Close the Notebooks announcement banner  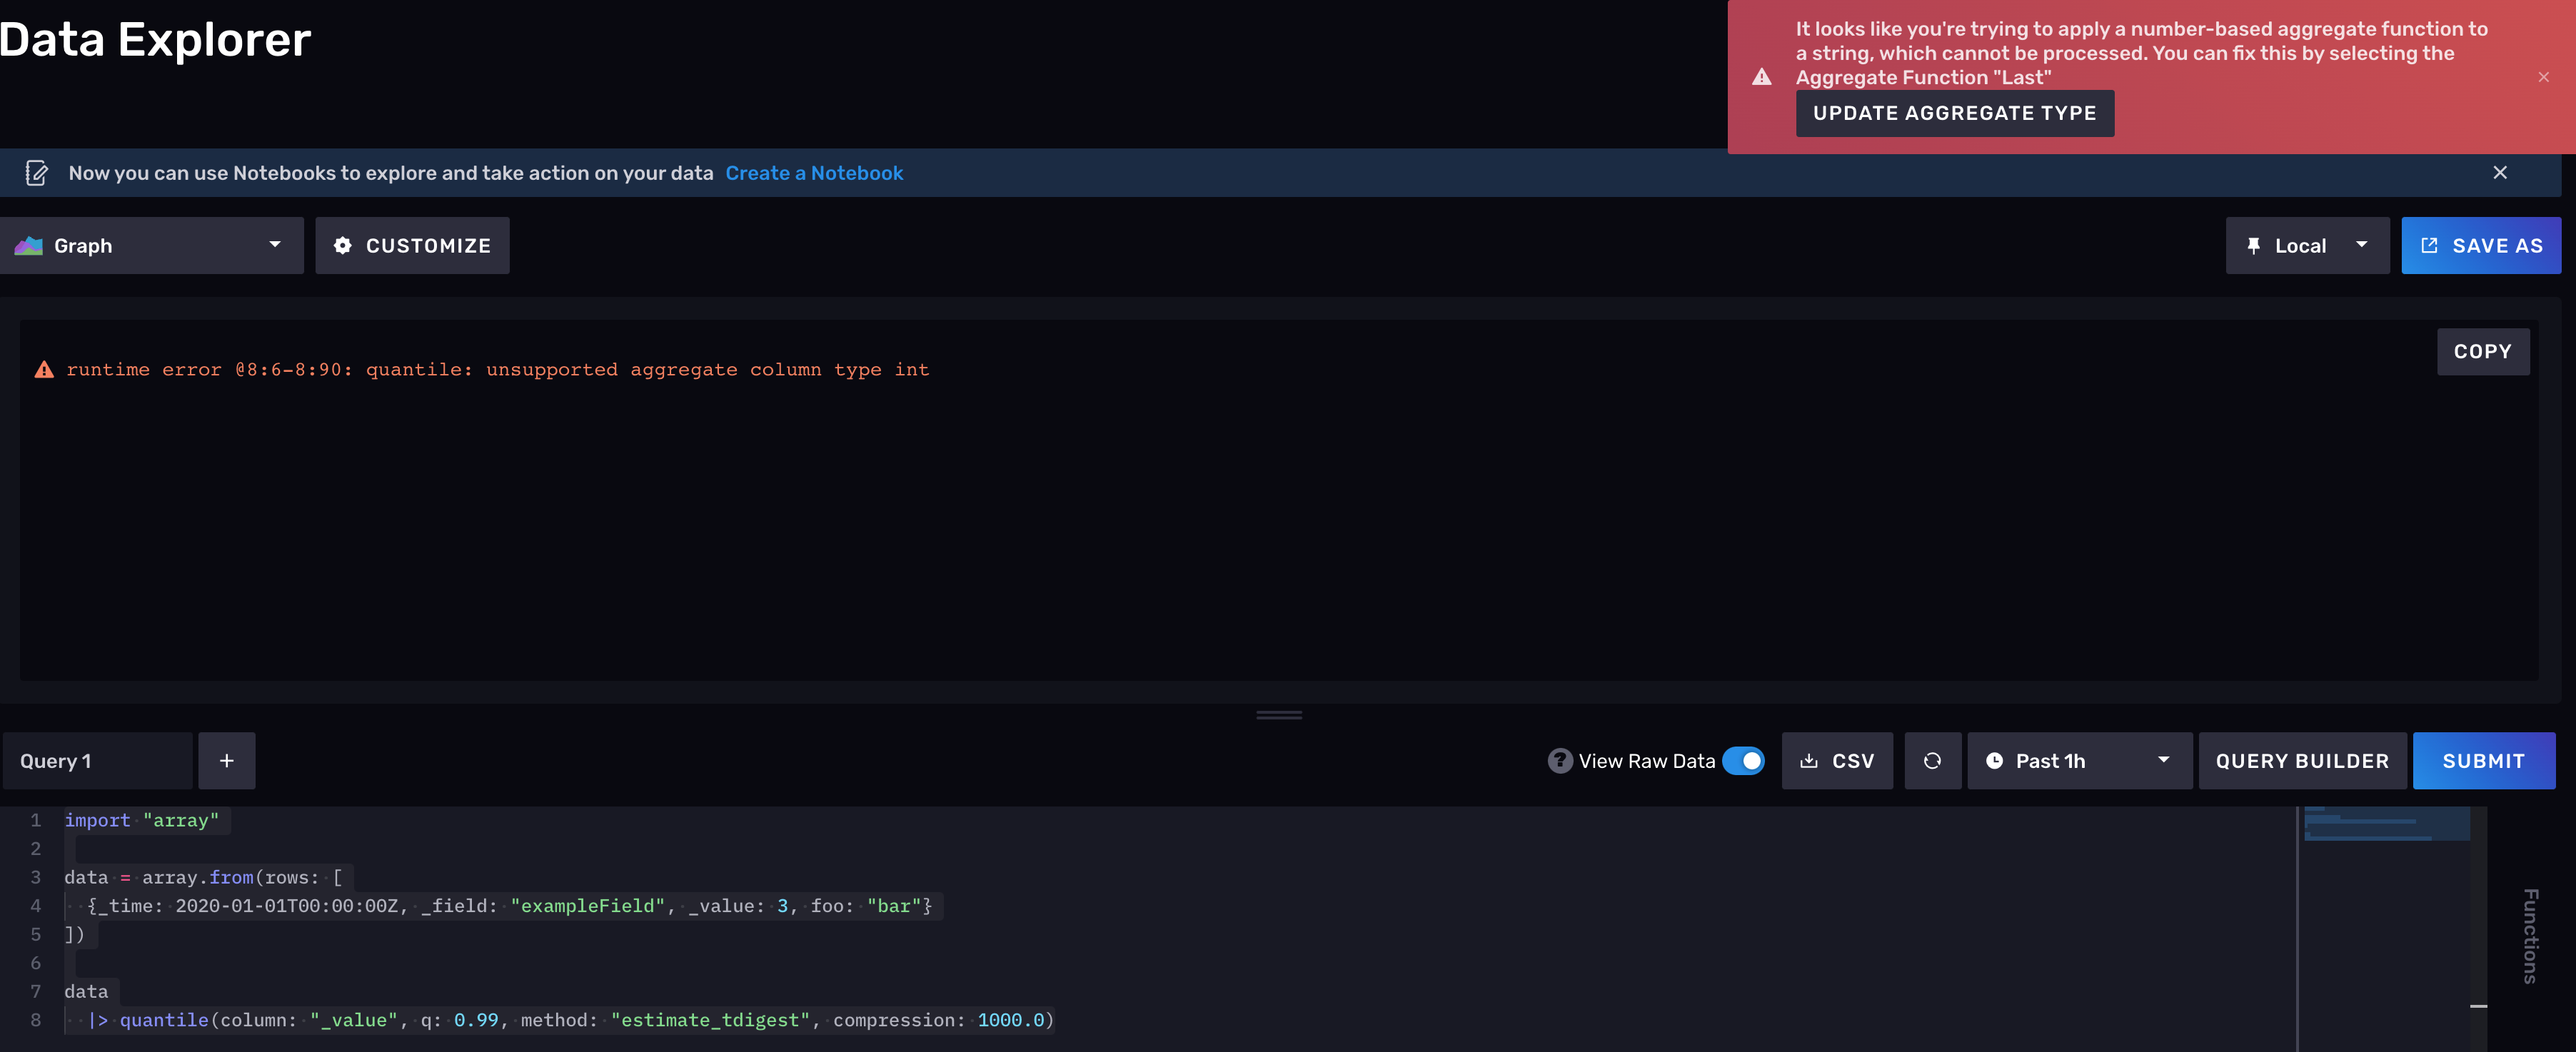(x=2499, y=172)
